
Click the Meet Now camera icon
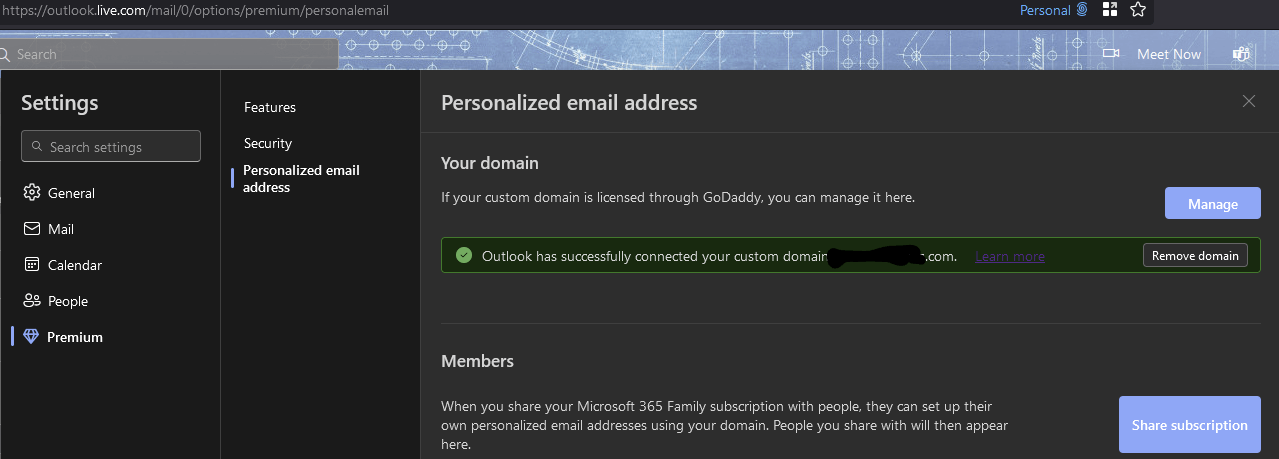[x=1110, y=54]
